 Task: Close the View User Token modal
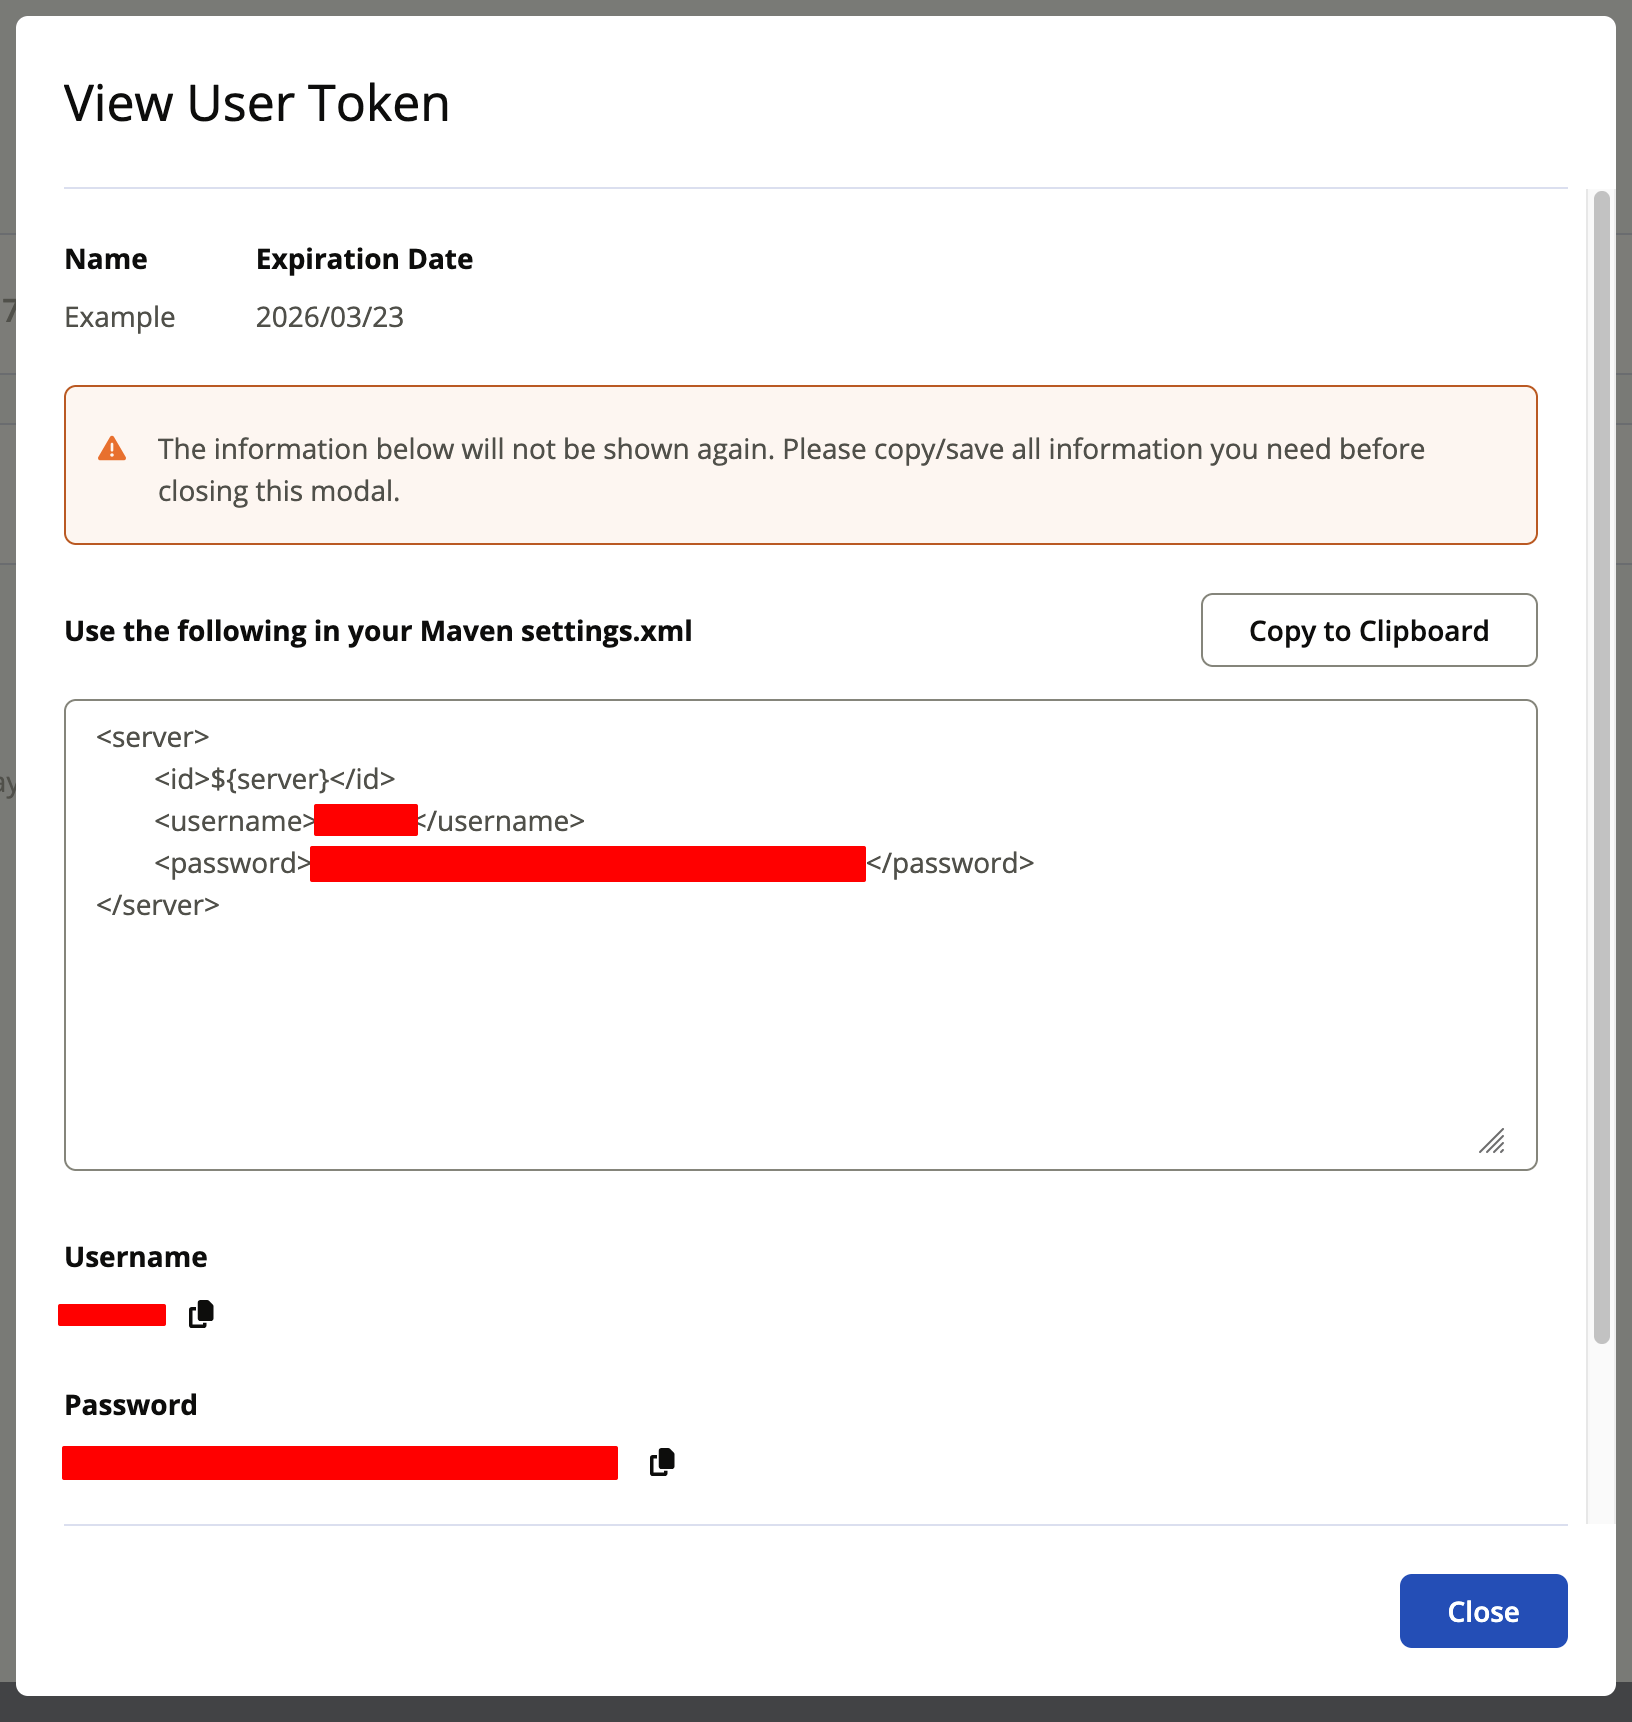click(1482, 1611)
